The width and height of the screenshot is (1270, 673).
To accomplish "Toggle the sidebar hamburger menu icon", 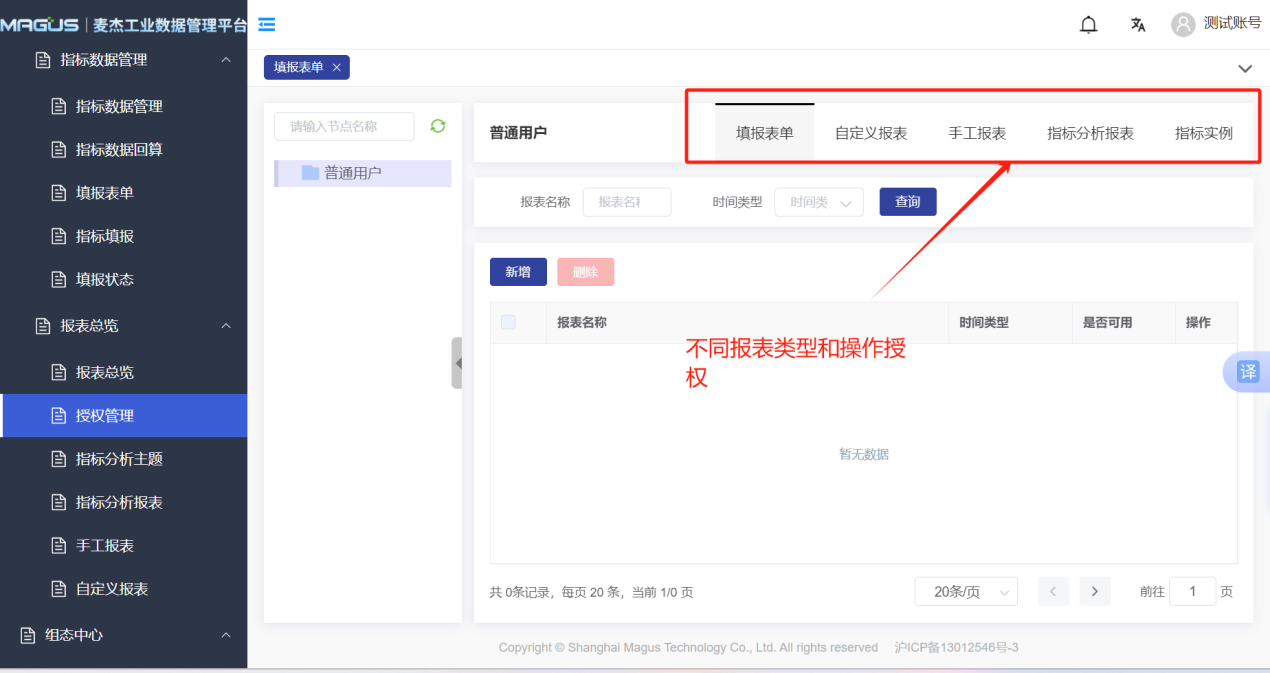I will pyautogui.click(x=267, y=25).
